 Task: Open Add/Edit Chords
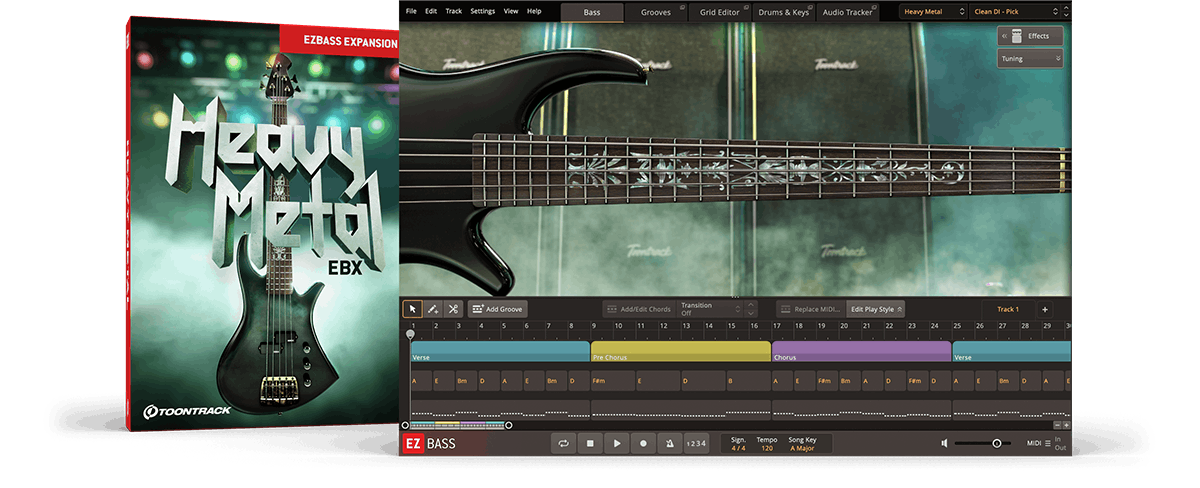point(637,309)
